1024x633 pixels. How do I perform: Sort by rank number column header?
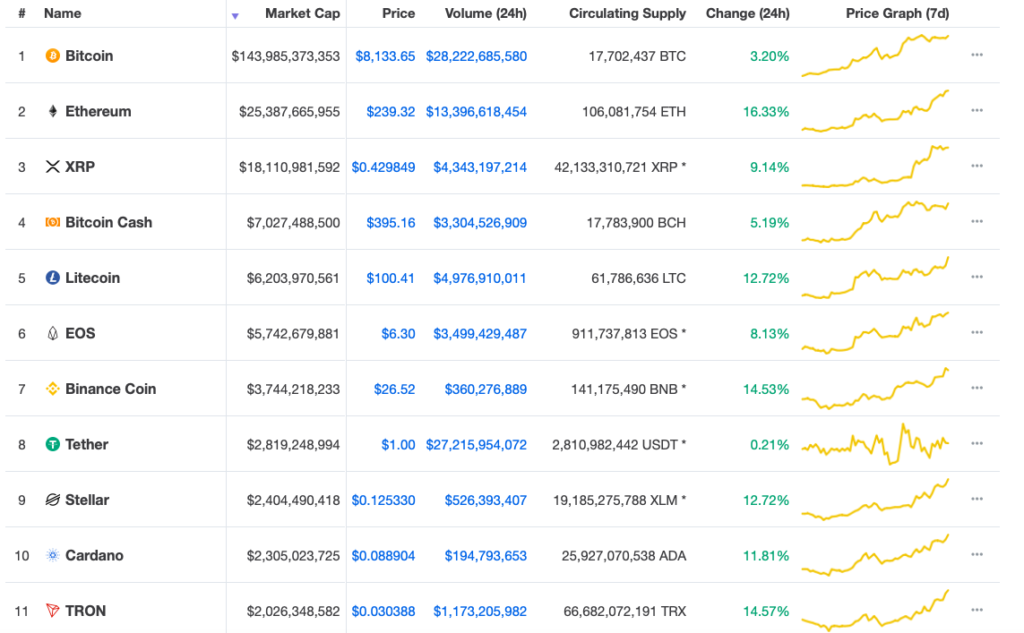(22, 13)
